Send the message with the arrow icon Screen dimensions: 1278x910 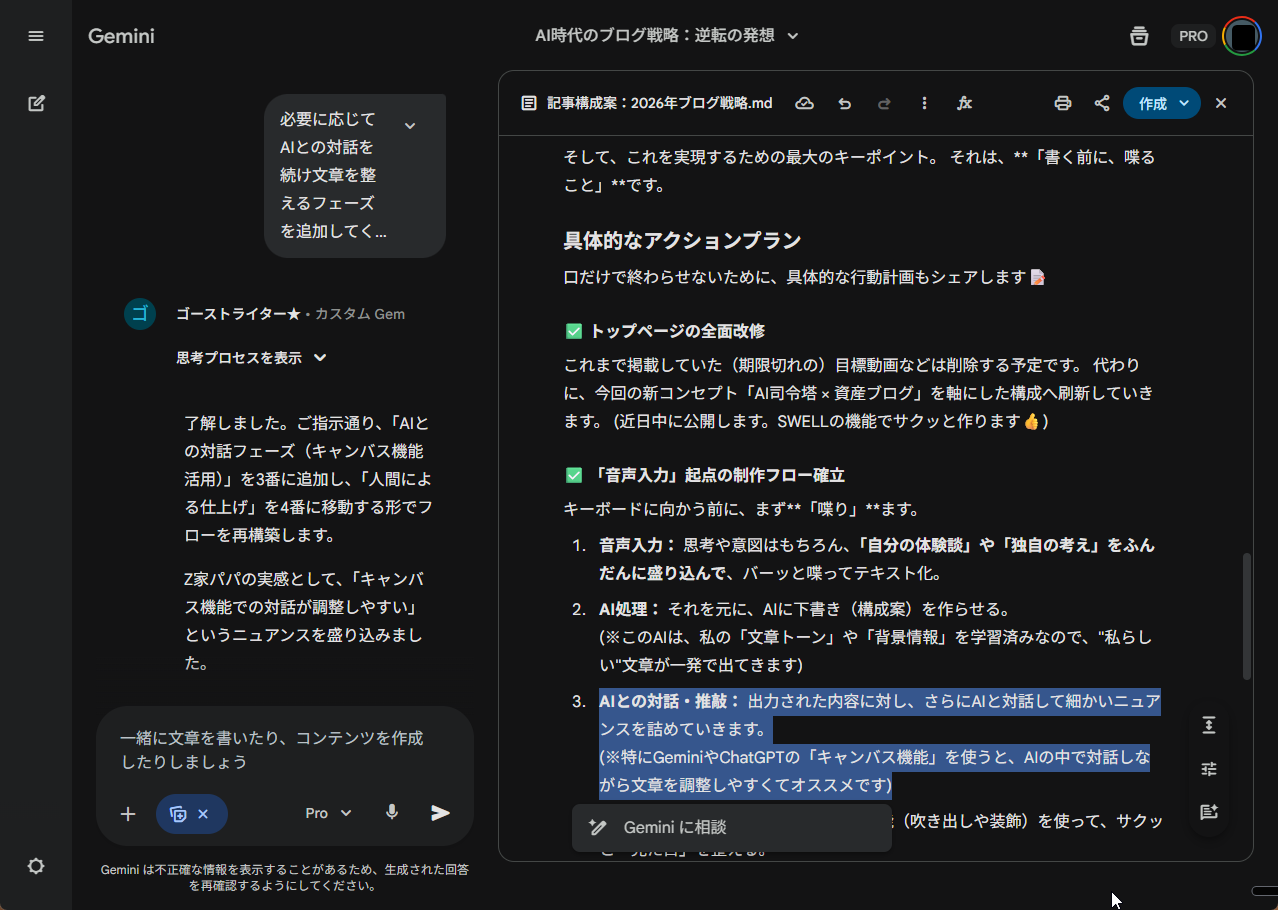[x=440, y=813]
